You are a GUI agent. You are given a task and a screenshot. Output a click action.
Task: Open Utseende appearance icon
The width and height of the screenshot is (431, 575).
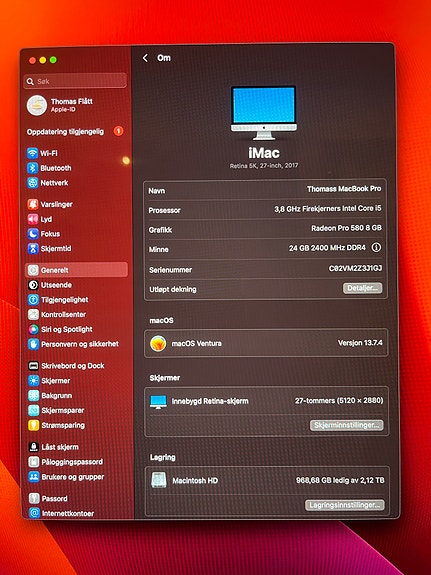33,285
